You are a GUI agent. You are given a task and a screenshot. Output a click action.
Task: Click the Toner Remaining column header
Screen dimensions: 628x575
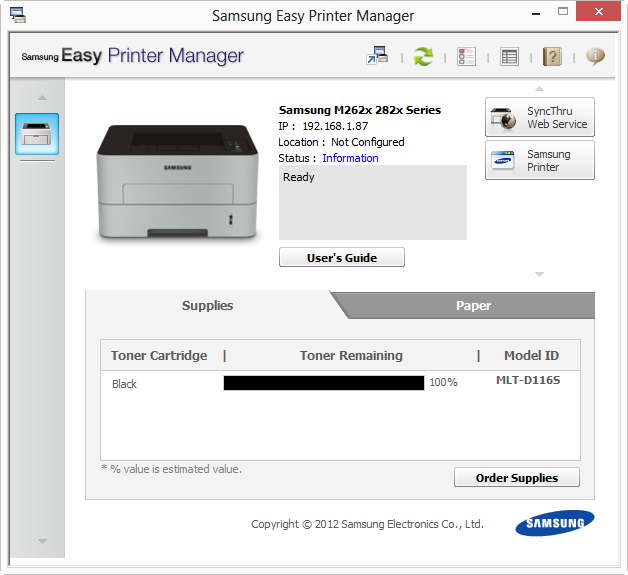(351, 356)
